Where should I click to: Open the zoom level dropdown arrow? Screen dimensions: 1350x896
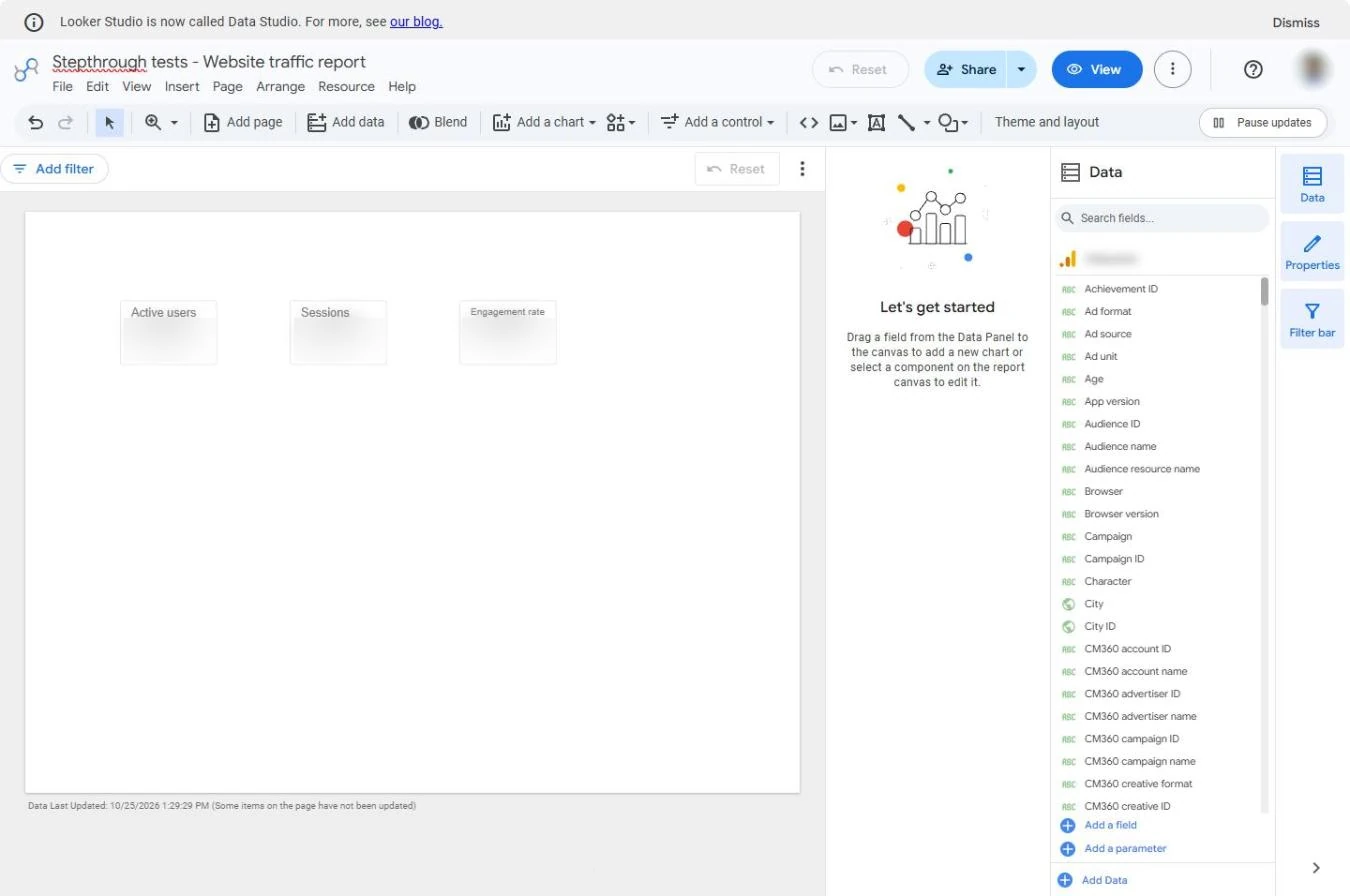coord(174,122)
